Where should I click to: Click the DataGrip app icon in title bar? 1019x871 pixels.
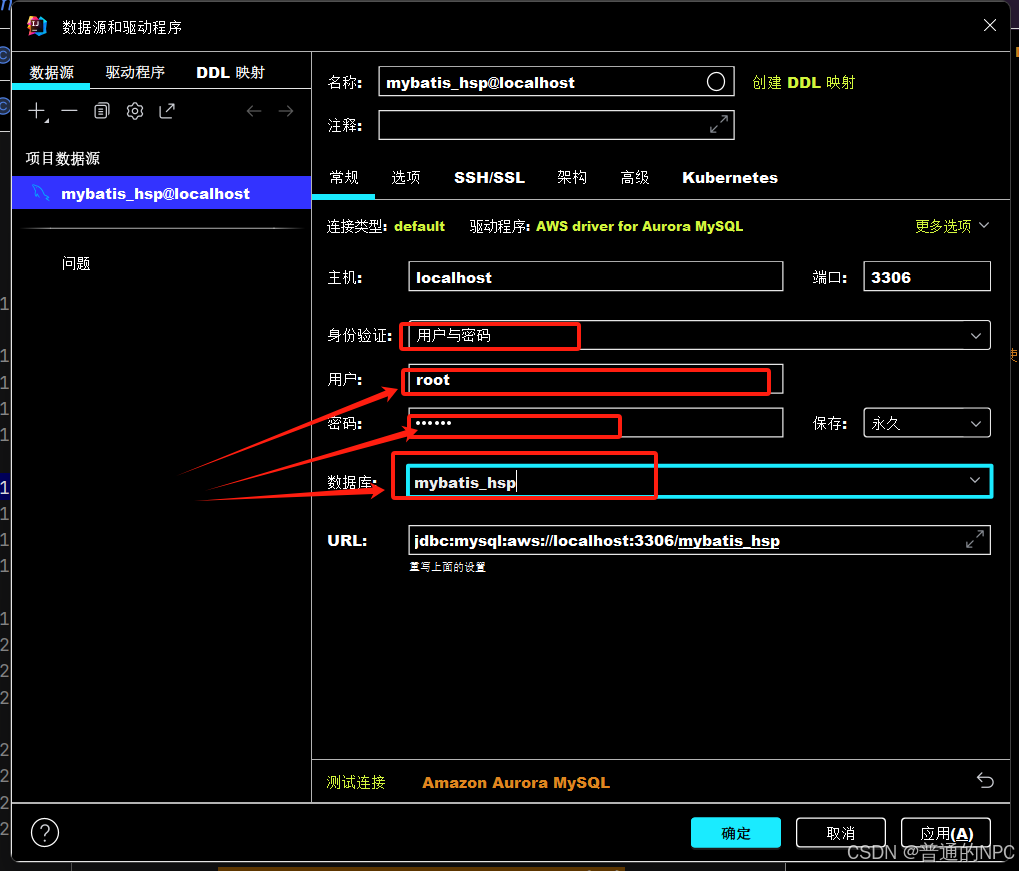point(37,26)
